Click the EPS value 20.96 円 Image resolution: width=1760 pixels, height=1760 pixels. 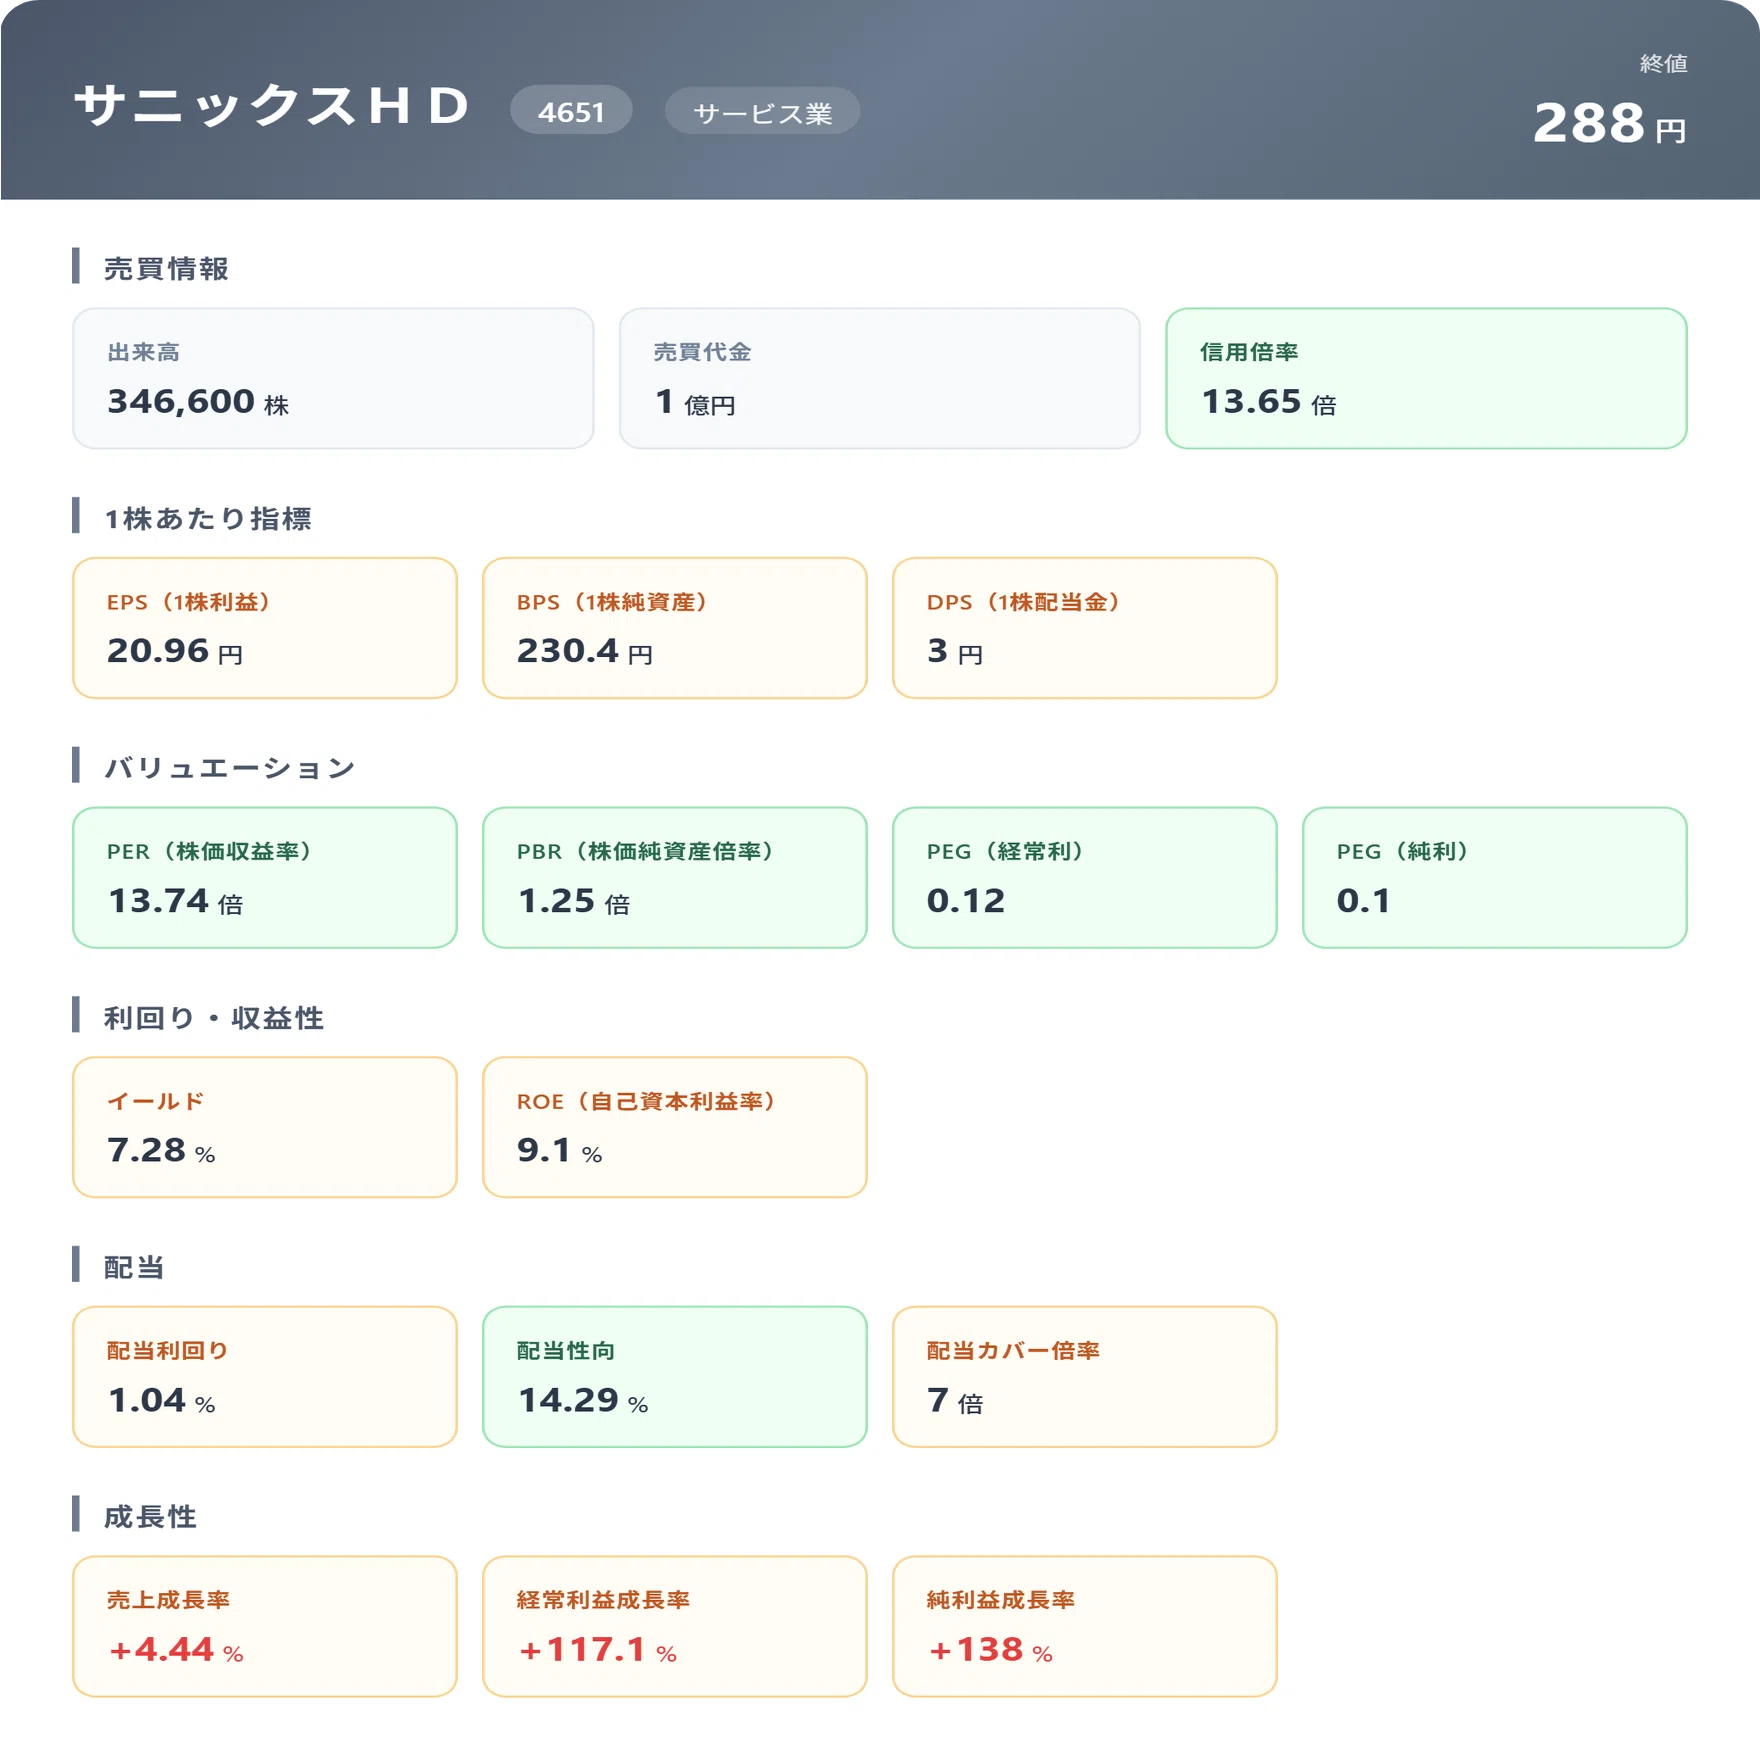tap(175, 651)
